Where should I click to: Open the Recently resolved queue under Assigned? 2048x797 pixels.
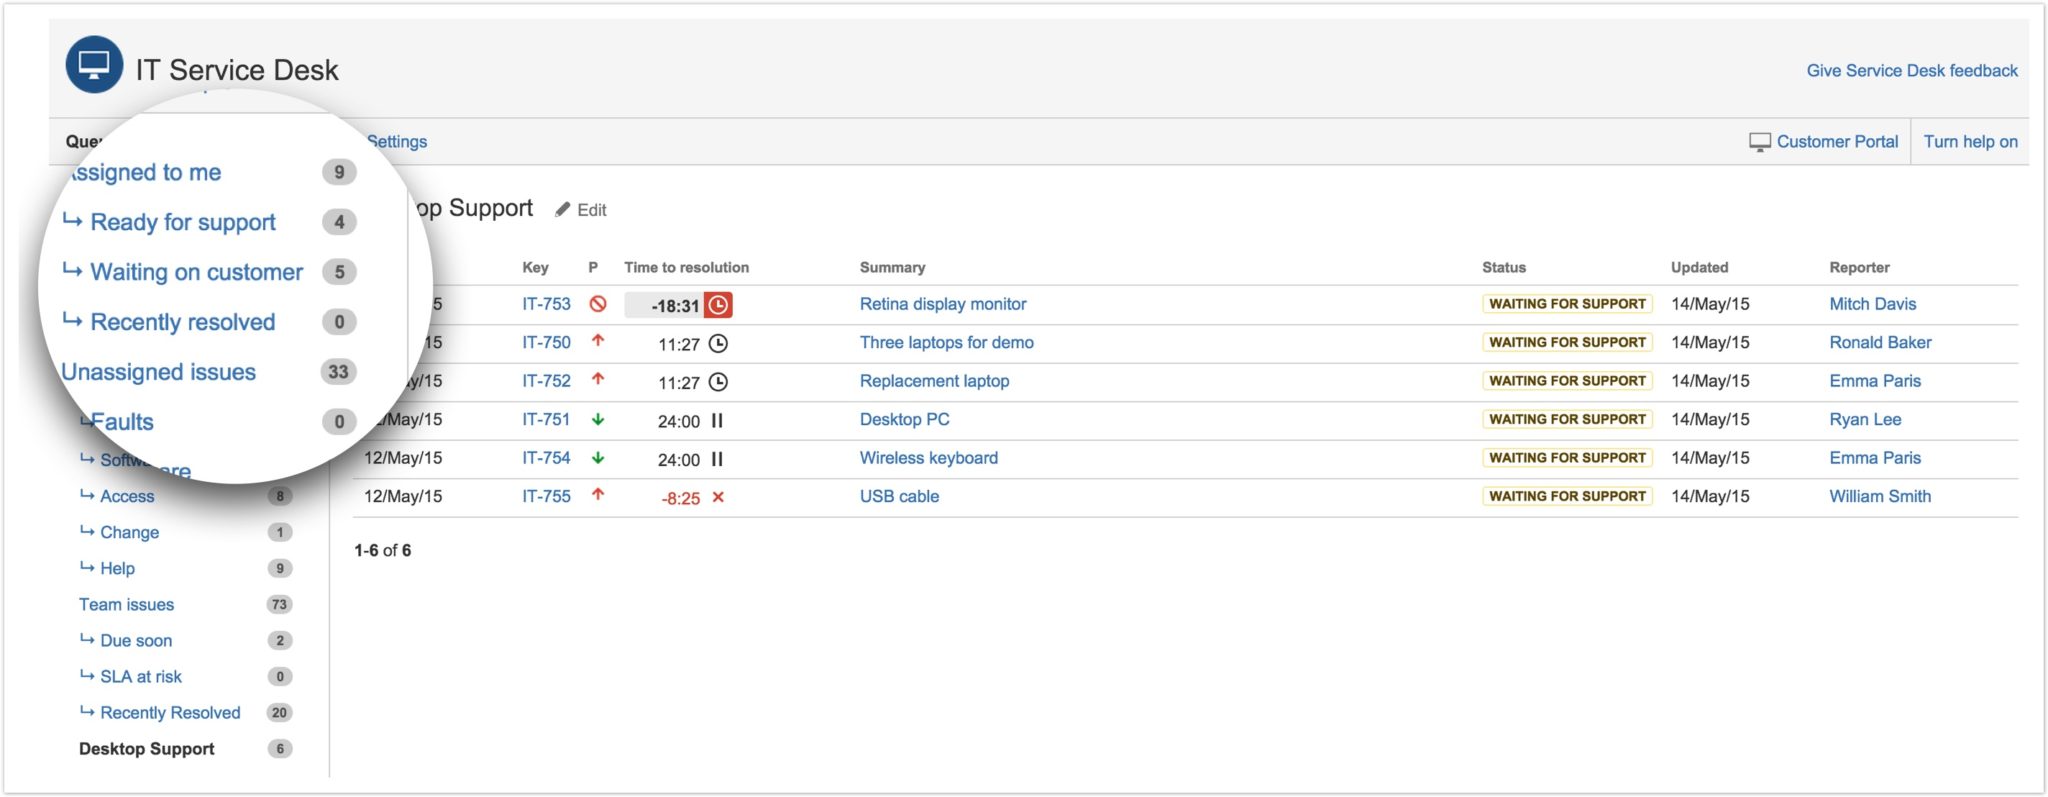(183, 322)
